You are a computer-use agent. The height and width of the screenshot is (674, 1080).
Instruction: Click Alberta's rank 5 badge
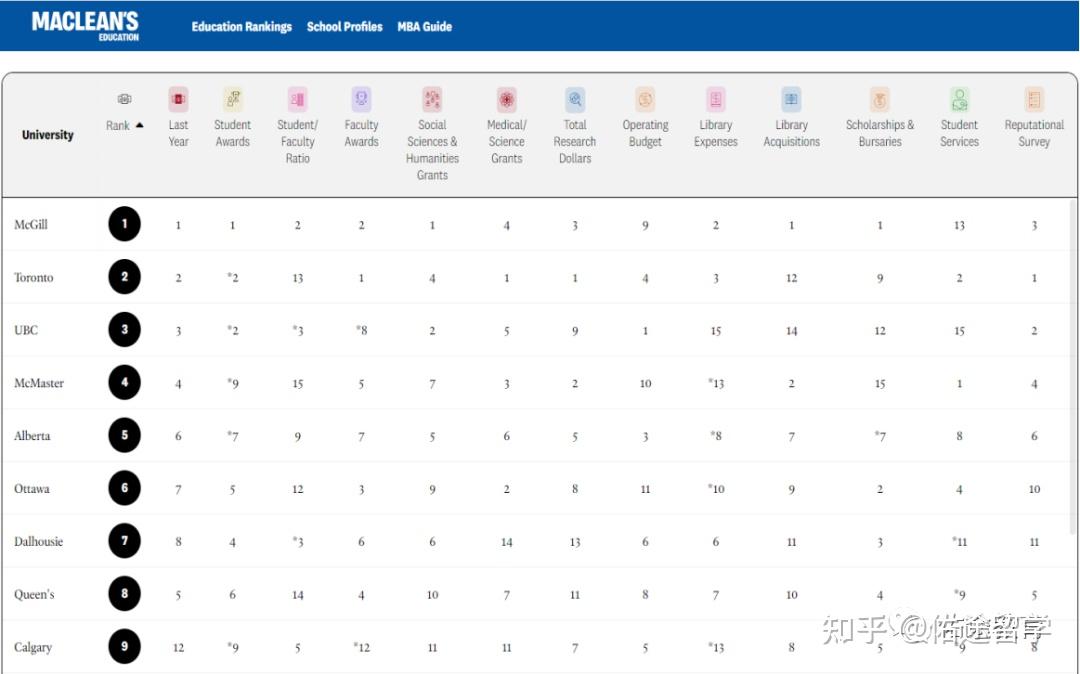click(x=124, y=435)
